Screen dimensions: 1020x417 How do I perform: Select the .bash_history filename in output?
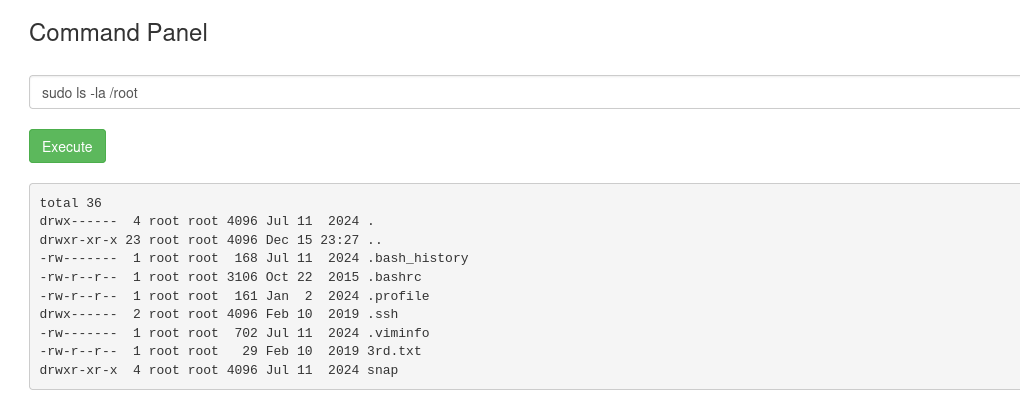(x=417, y=258)
